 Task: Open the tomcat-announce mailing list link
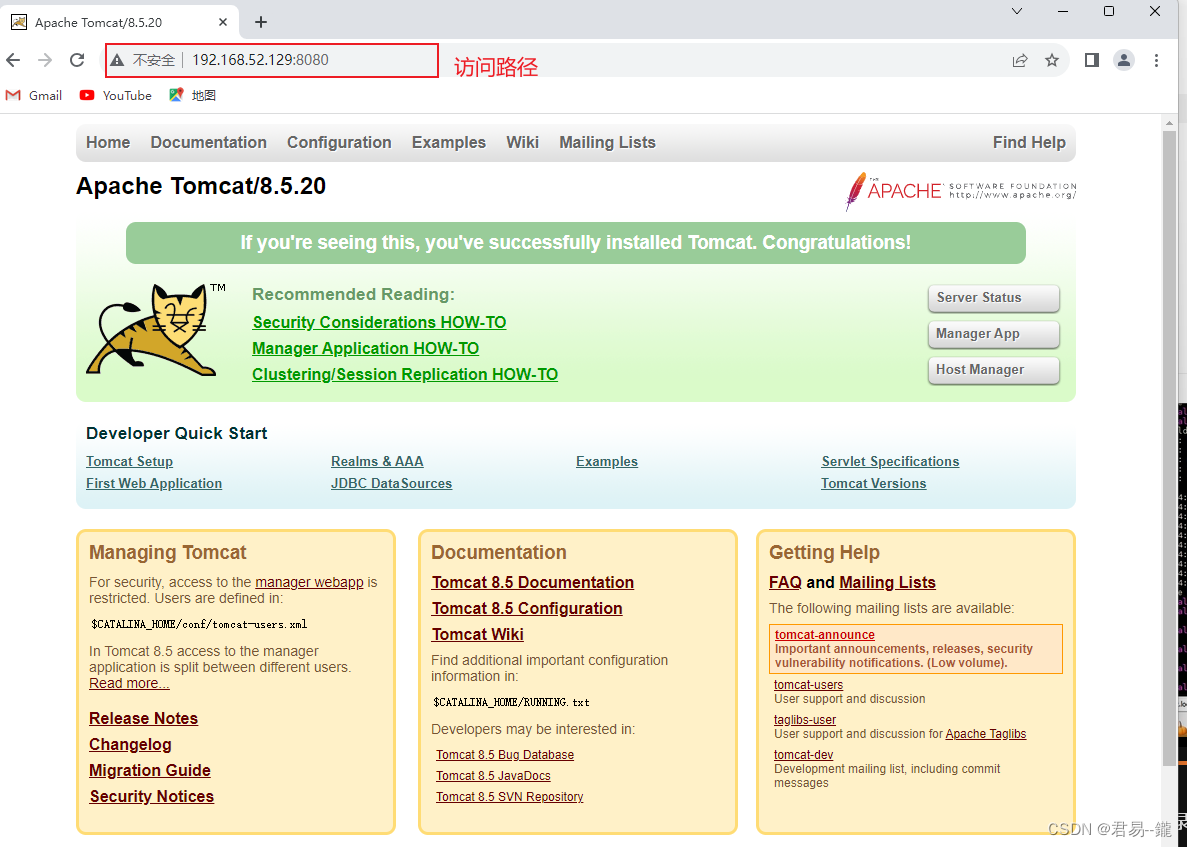[x=824, y=635]
